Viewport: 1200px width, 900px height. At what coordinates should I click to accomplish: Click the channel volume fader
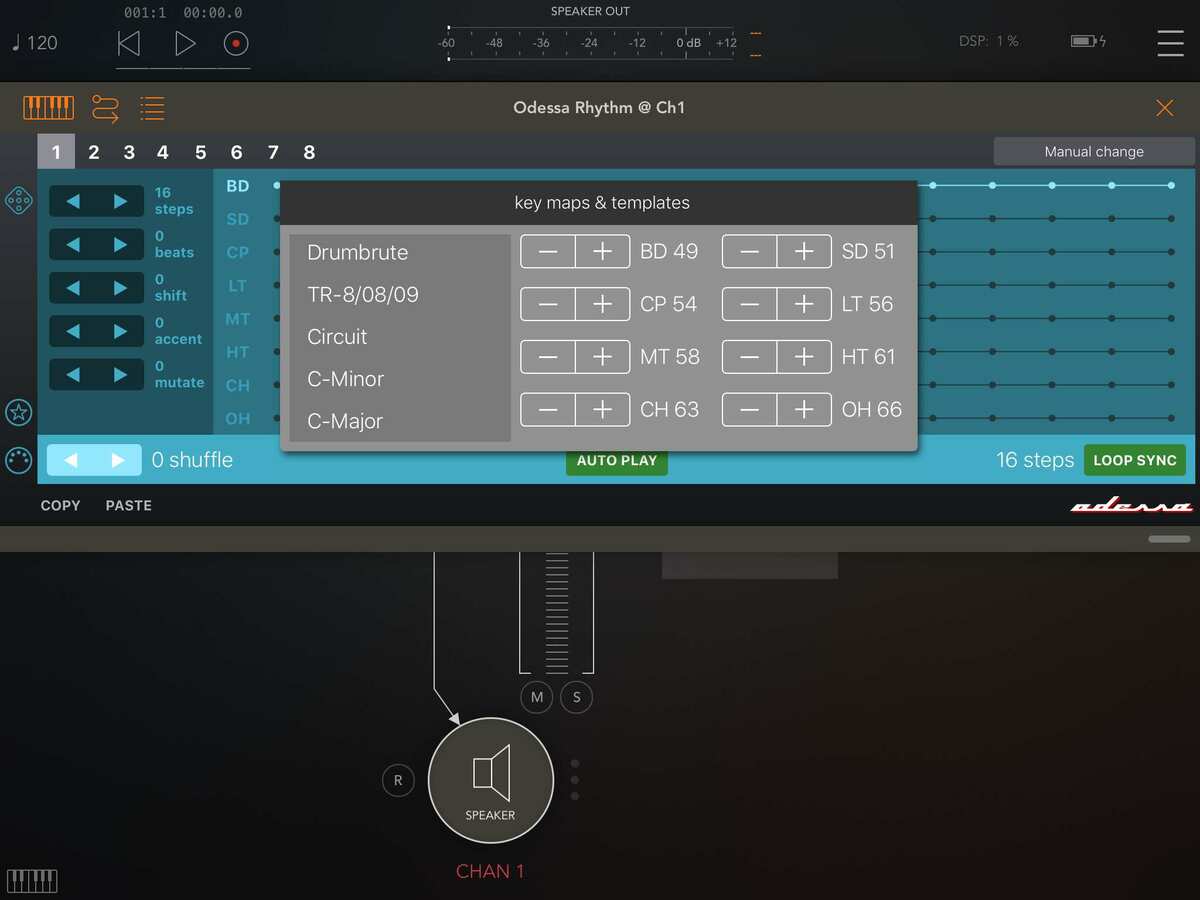point(557,611)
